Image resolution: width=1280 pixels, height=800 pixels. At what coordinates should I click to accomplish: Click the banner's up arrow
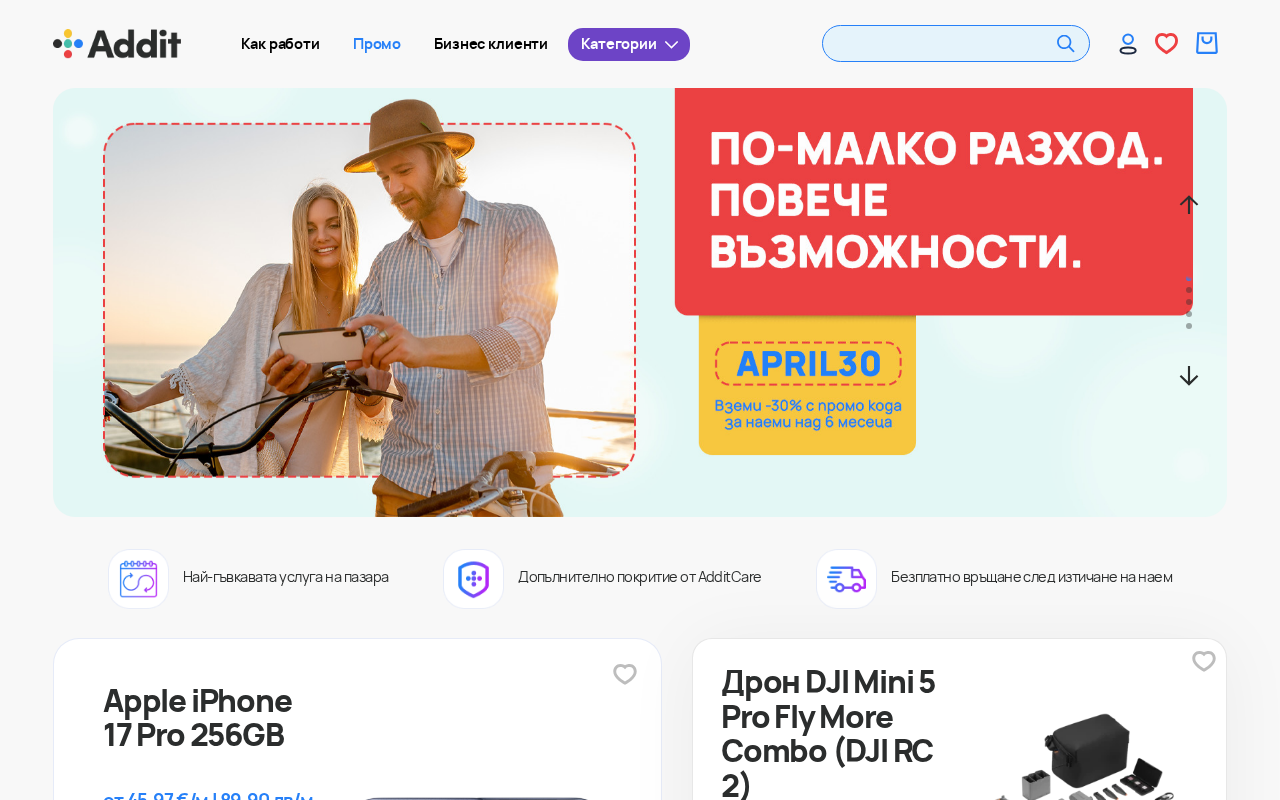click(1189, 204)
